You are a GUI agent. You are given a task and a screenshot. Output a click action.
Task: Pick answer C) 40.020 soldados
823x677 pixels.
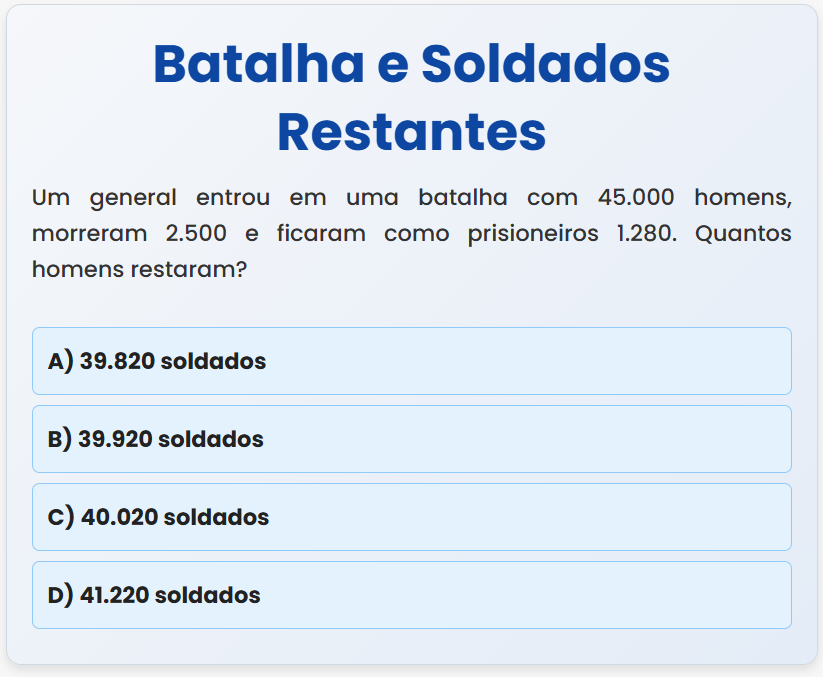pyautogui.click(x=411, y=517)
